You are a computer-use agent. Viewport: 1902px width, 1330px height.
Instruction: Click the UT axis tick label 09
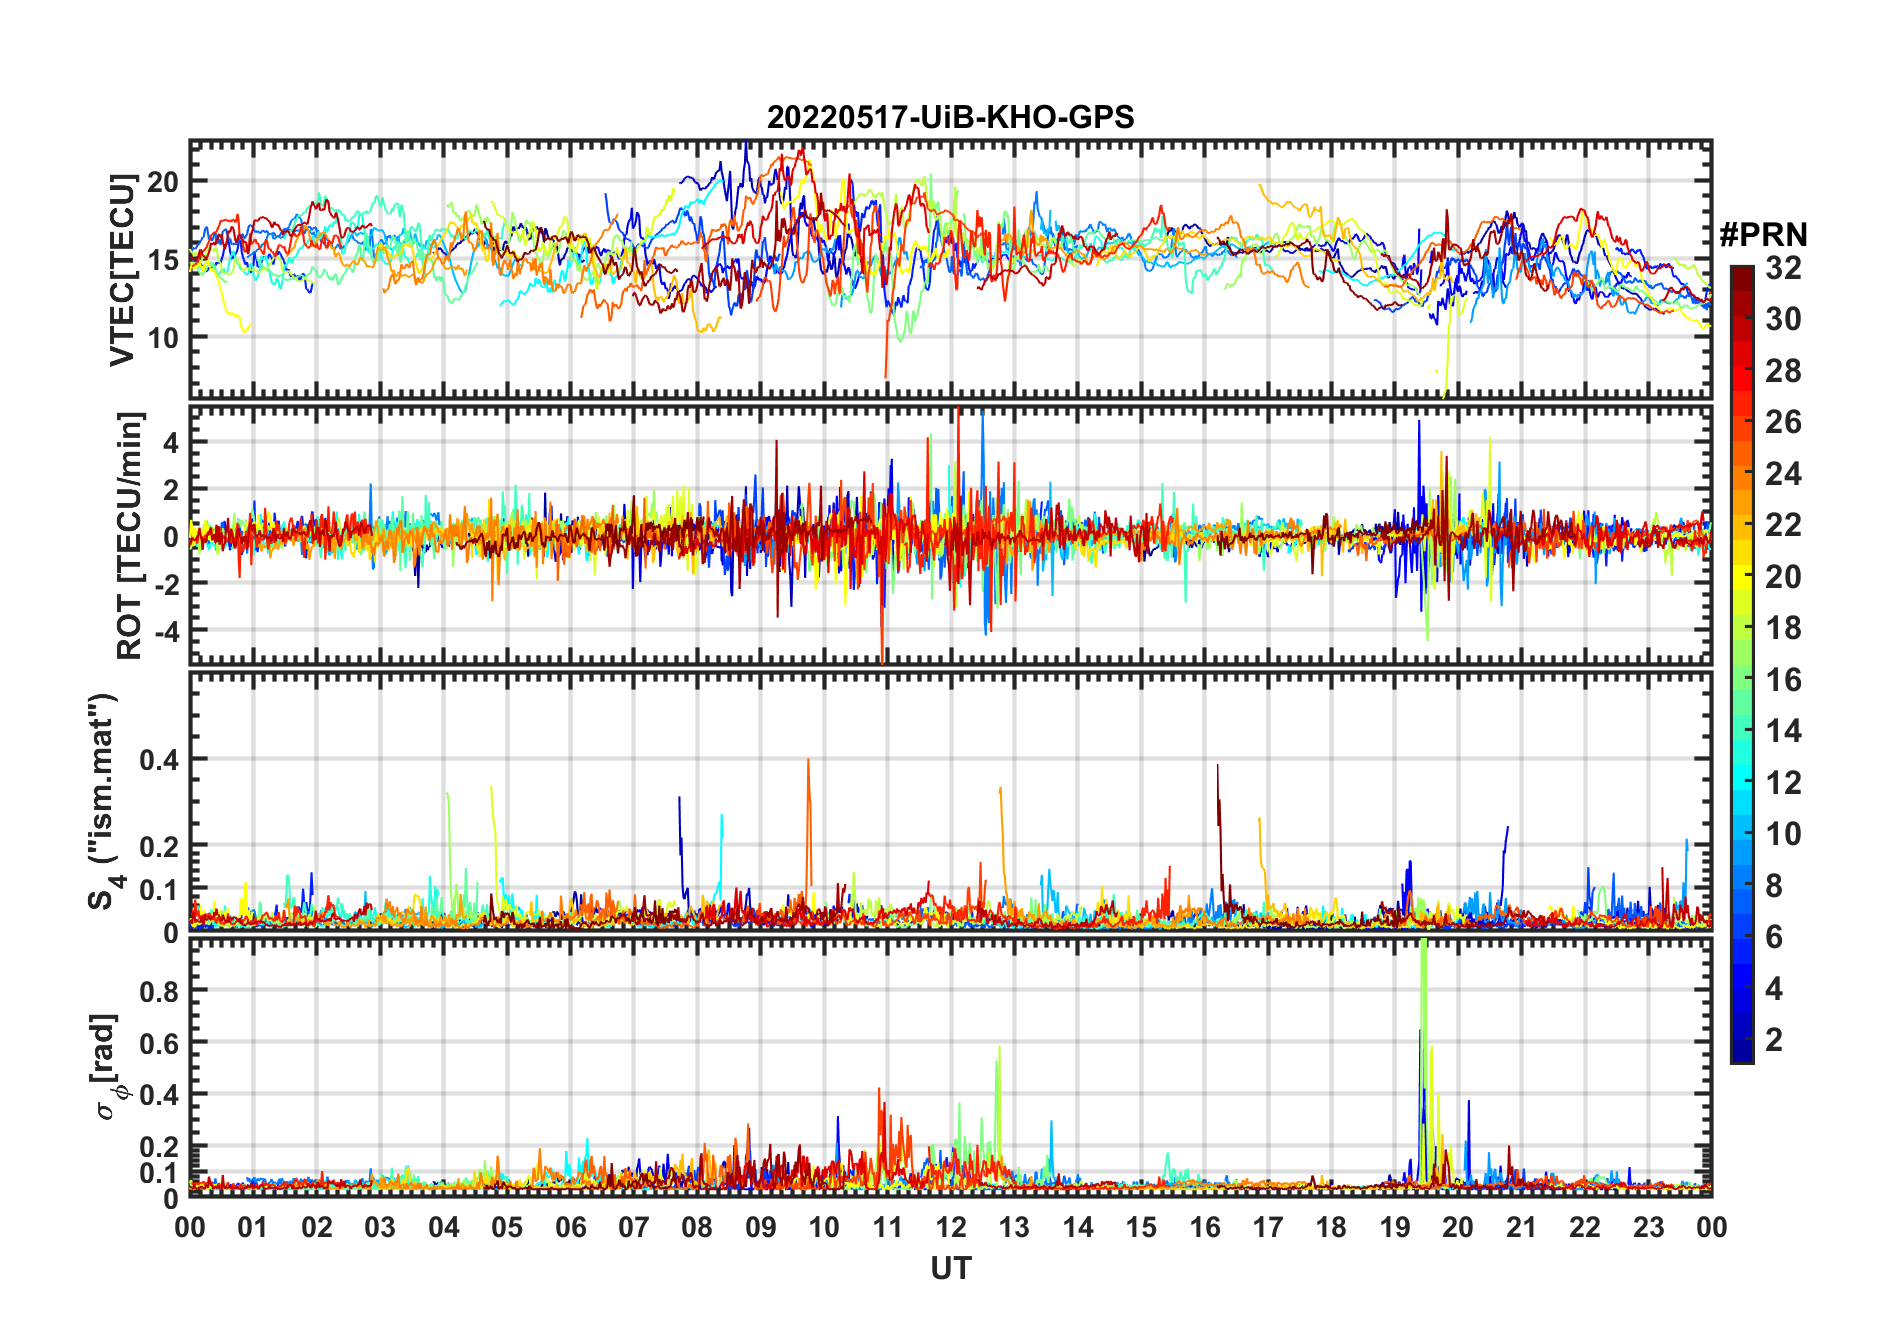pyautogui.click(x=761, y=1227)
